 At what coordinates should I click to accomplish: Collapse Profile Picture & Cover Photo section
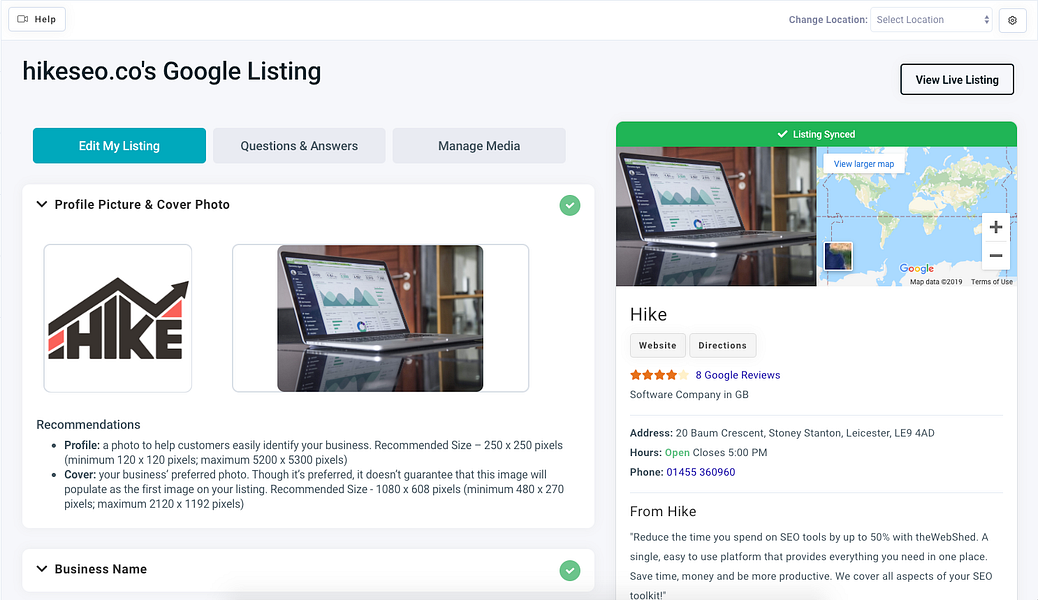click(42, 205)
